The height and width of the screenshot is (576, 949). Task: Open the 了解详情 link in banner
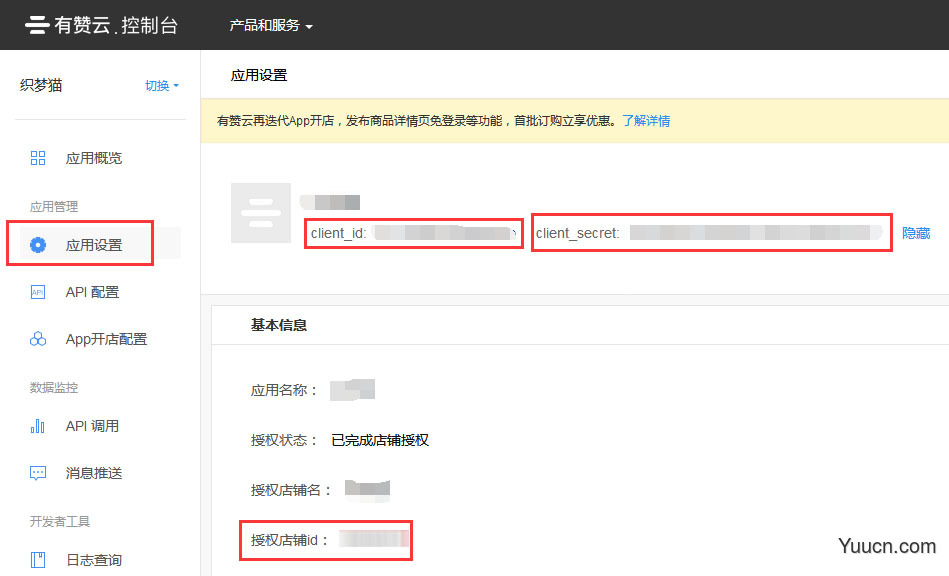[646, 121]
